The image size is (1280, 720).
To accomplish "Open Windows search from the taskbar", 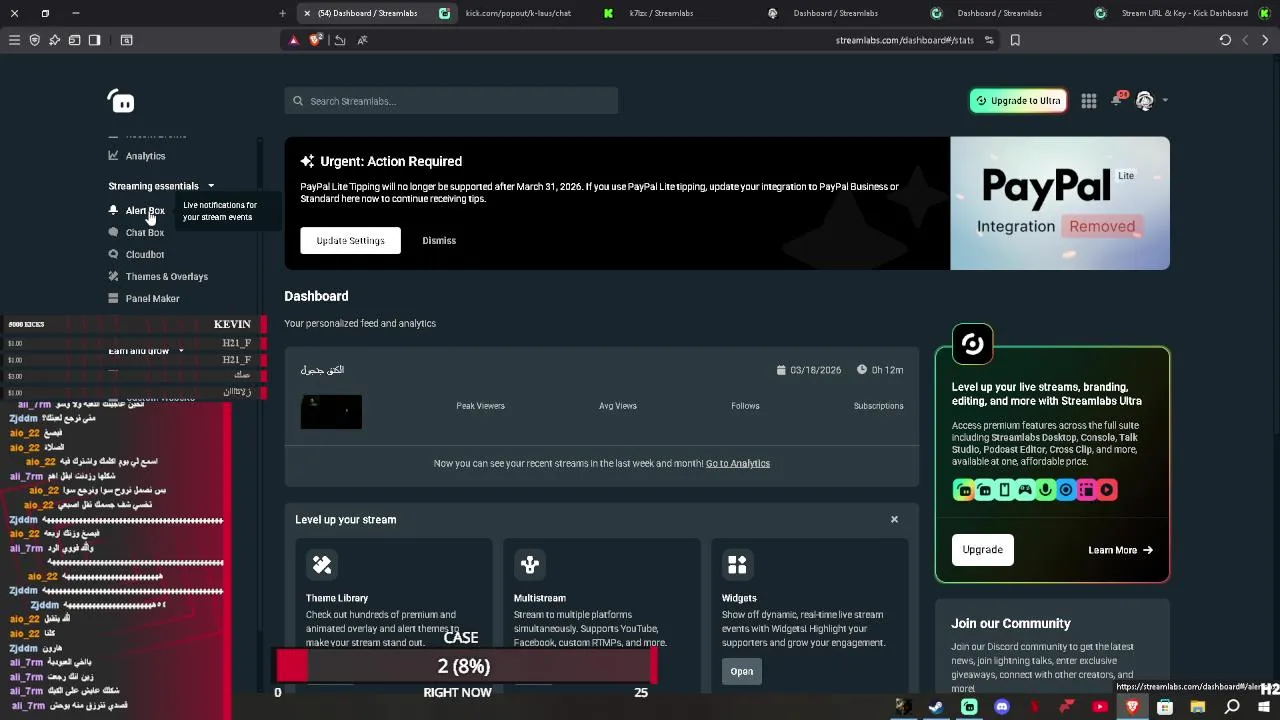I will click(1232, 707).
